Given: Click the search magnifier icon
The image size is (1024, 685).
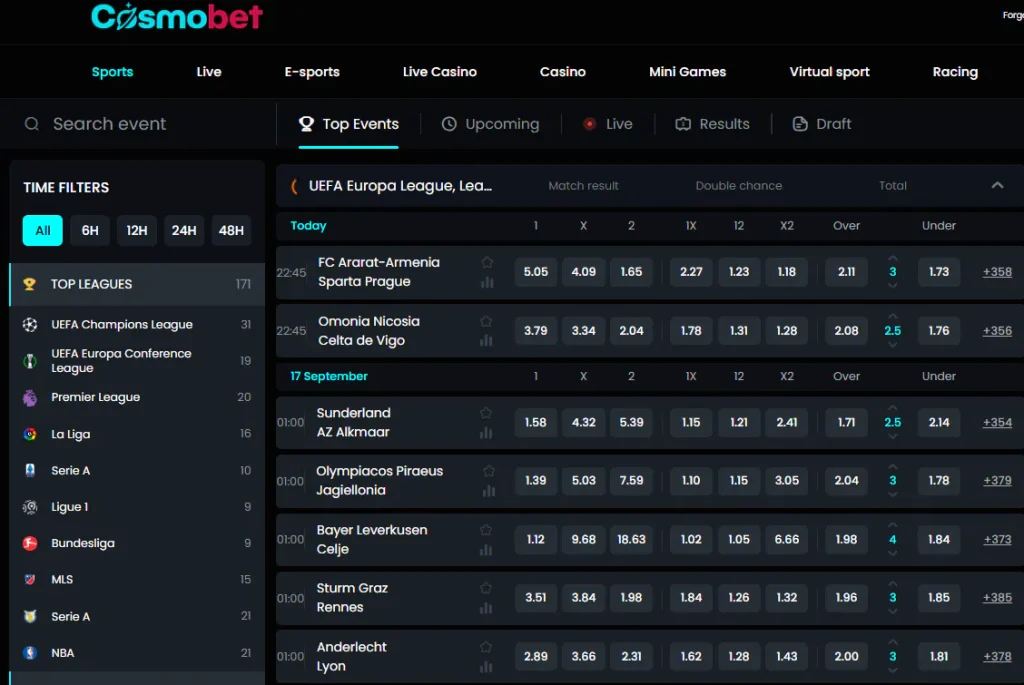Looking at the screenshot, I should click(31, 124).
